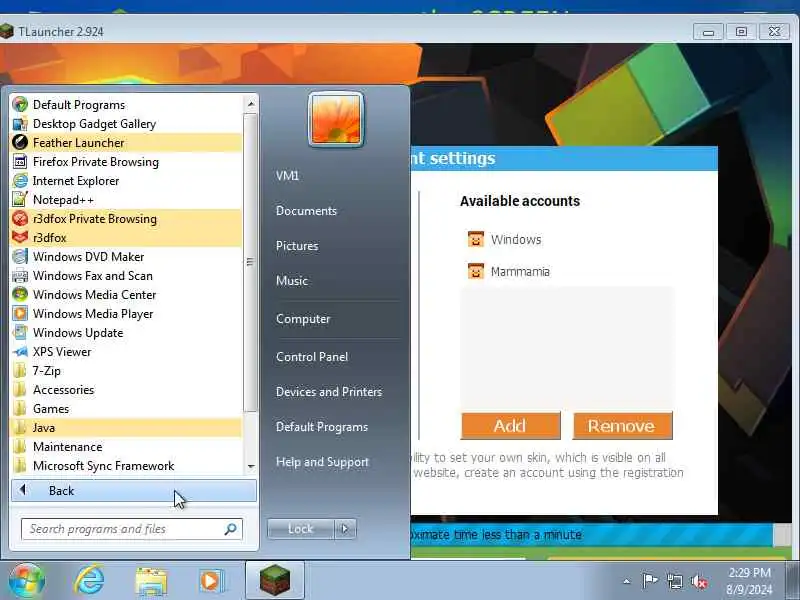Click the network tray icon
The width and height of the screenshot is (800, 600).
(674, 581)
